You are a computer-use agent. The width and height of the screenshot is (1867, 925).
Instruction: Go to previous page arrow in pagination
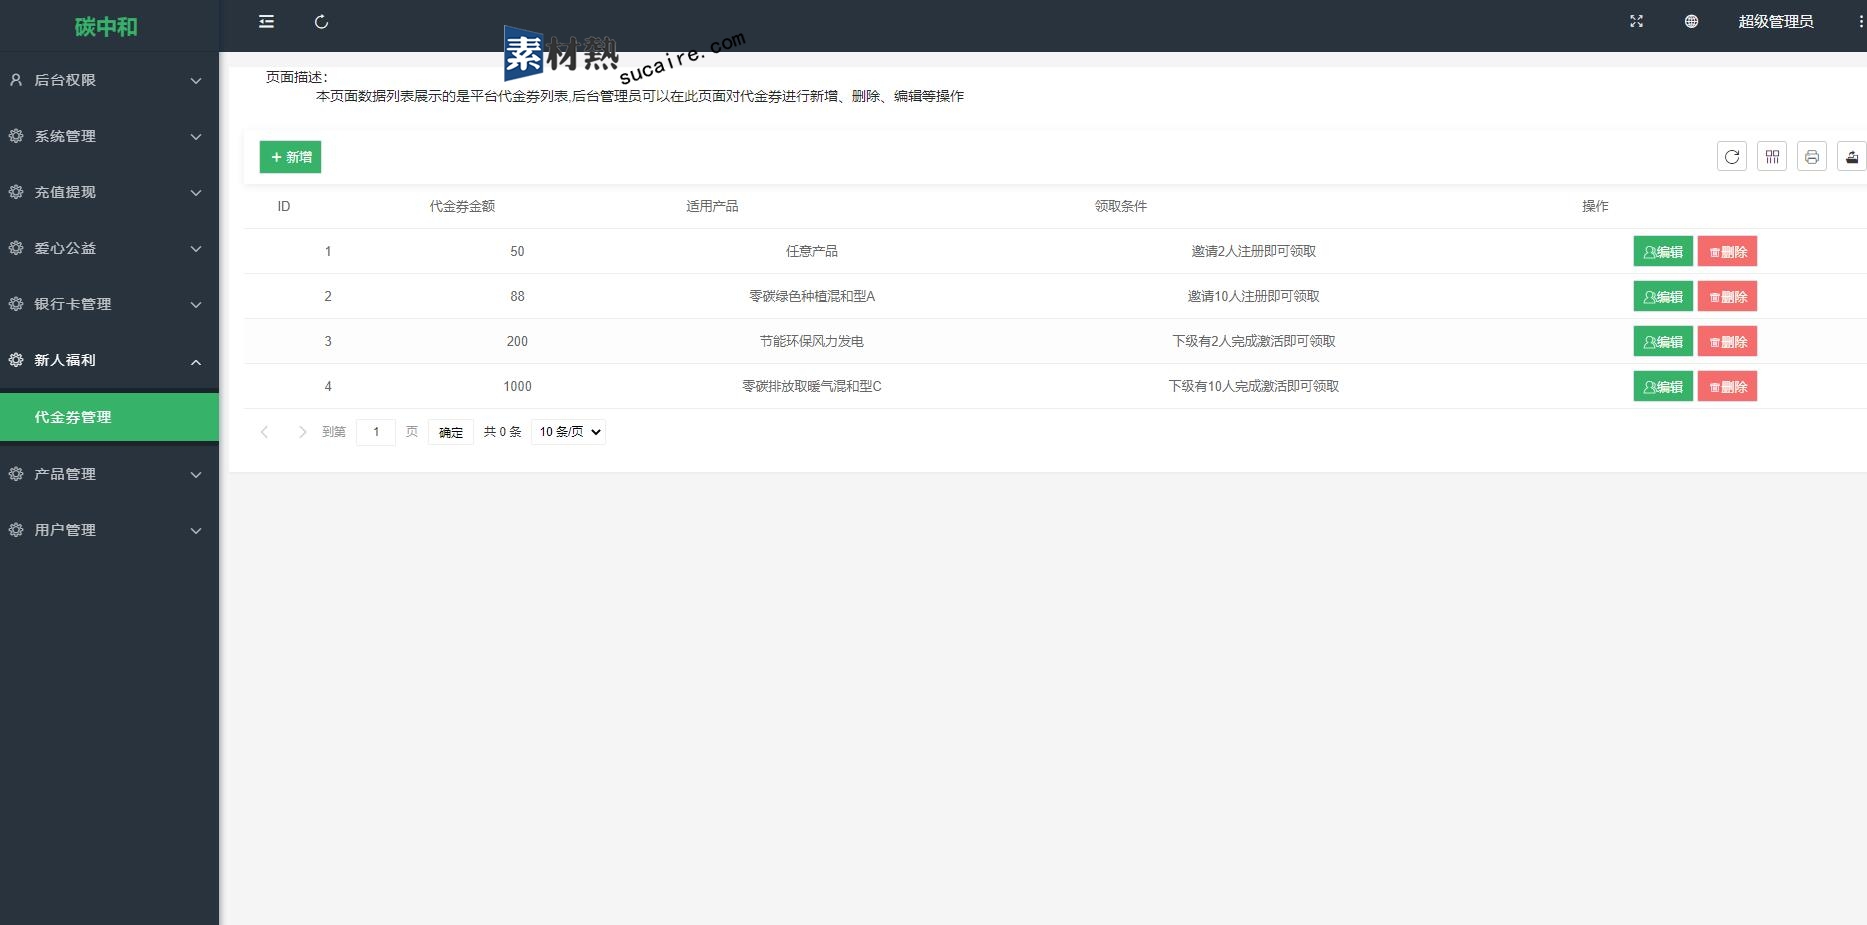(264, 432)
